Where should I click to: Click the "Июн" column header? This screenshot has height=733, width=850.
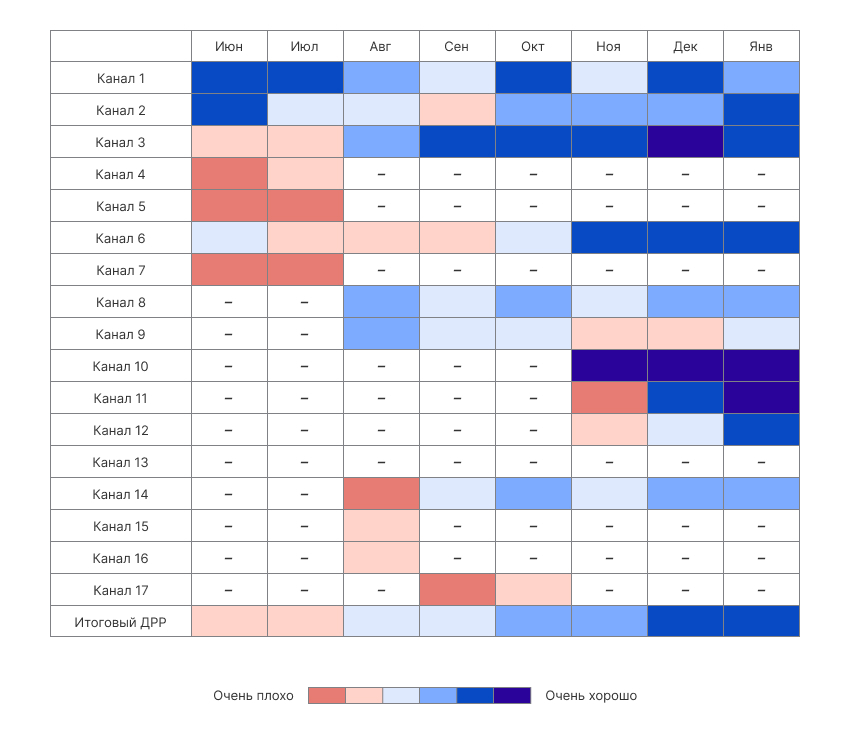(229, 46)
